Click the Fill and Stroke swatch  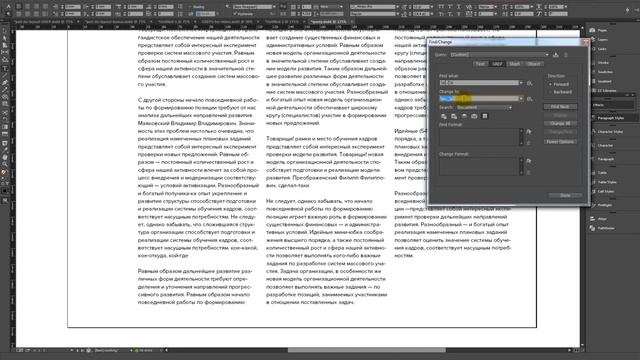point(4,173)
